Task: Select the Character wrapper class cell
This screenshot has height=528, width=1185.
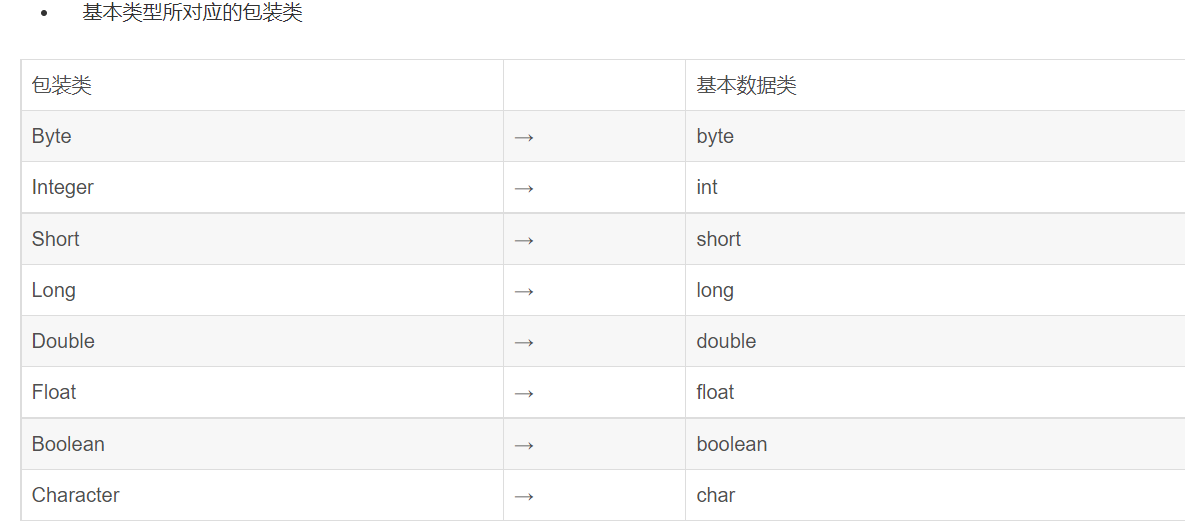Action: click(x=262, y=496)
